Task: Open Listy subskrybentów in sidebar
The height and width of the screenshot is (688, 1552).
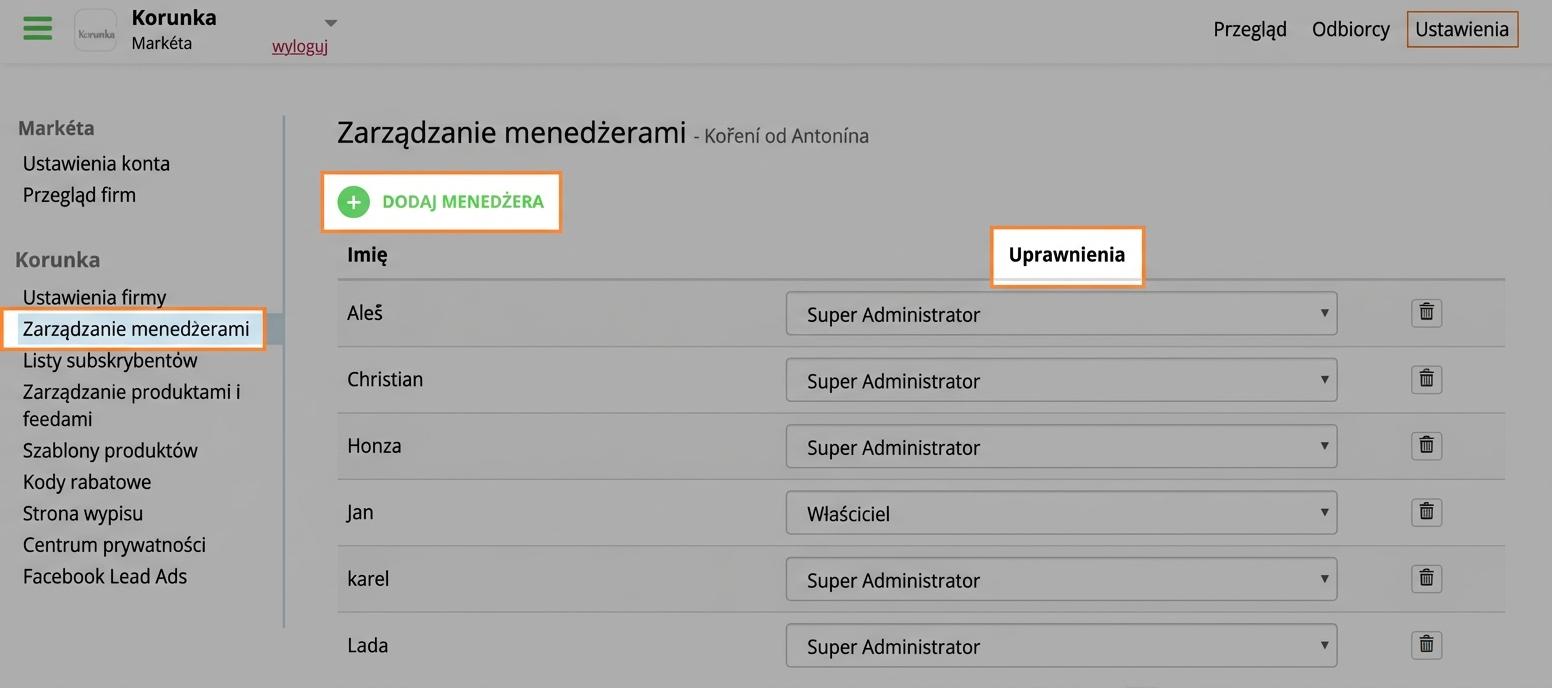Action: (110, 360)
